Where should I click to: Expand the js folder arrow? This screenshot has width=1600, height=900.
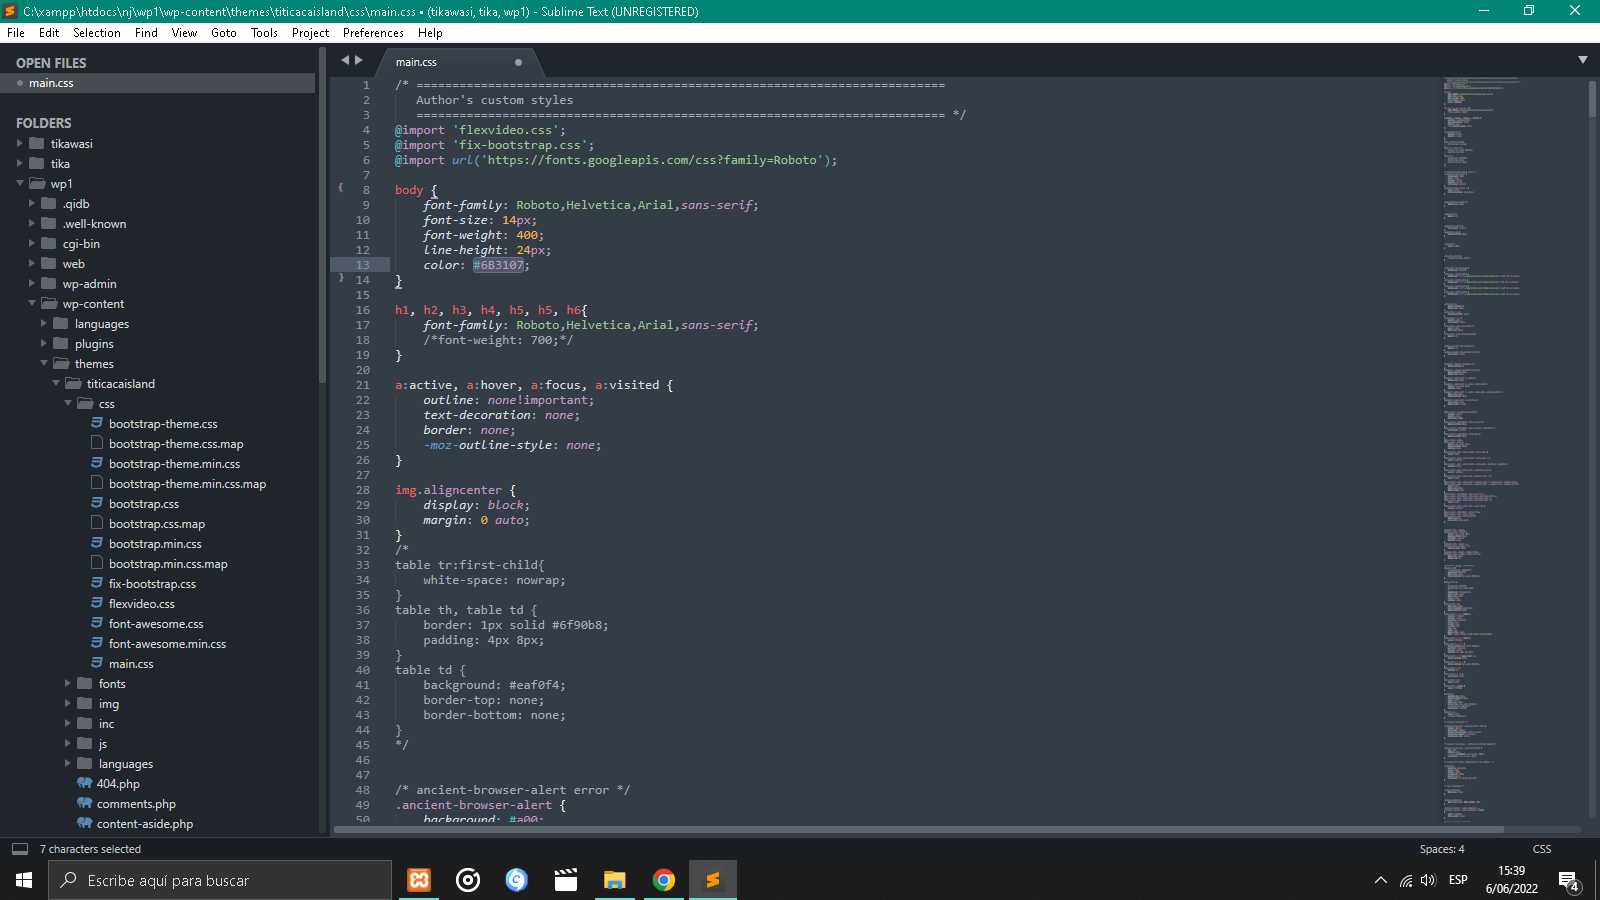click(x=68, y=744)
